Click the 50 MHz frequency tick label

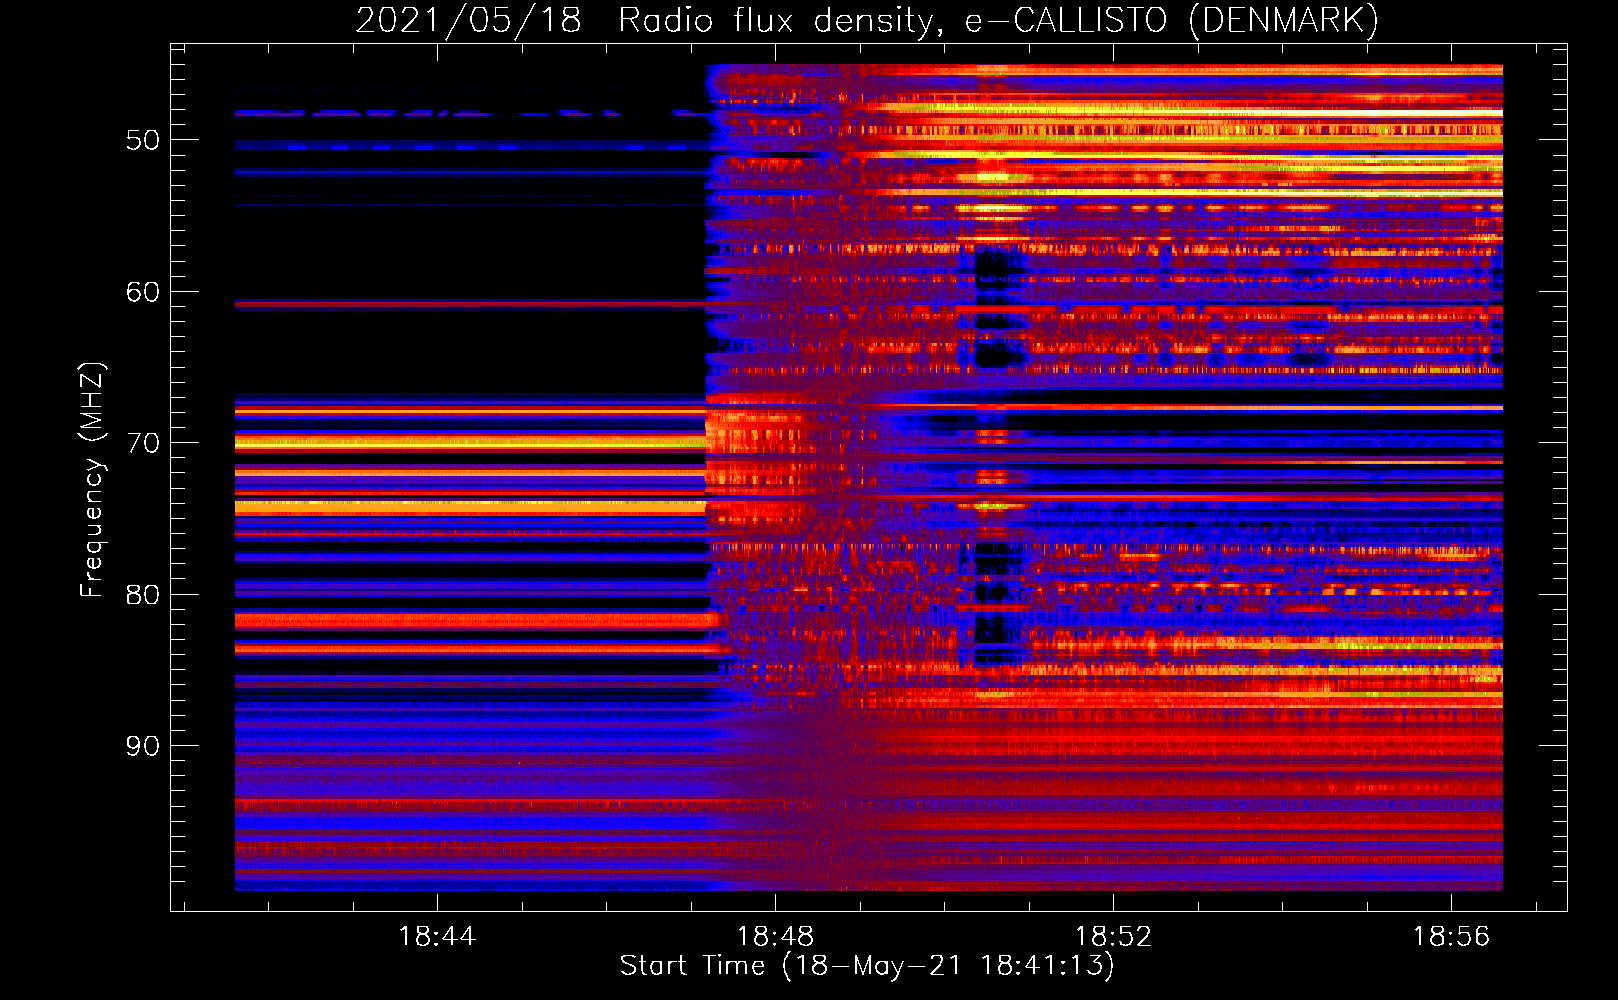click(x=143, y=140)
